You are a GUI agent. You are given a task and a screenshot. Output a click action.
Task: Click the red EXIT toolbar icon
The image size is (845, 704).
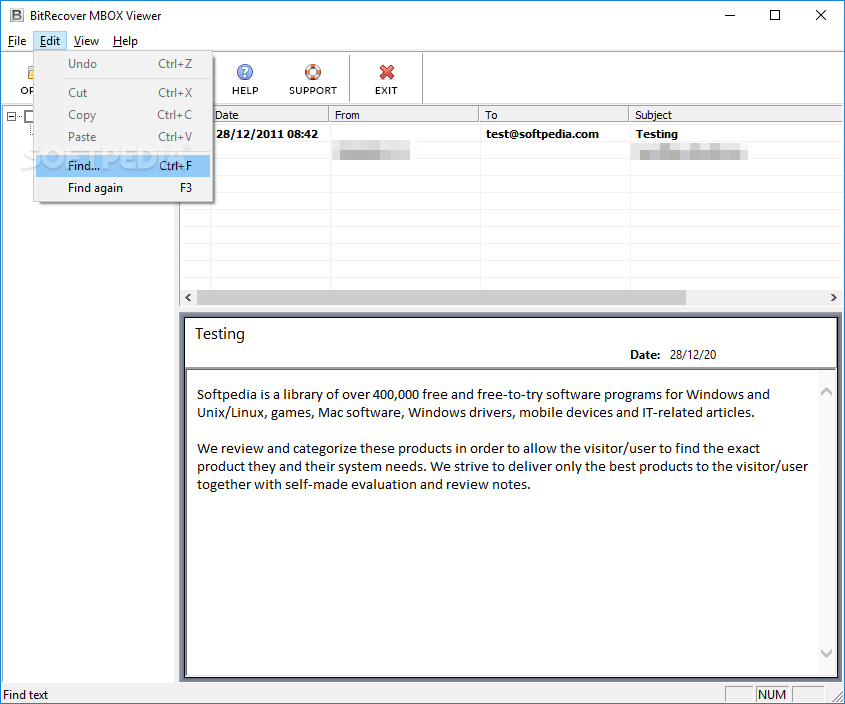point(386,72)
